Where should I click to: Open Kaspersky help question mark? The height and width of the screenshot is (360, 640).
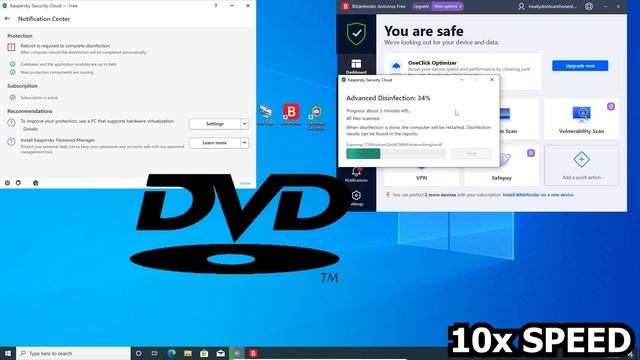tap(216, 6)
